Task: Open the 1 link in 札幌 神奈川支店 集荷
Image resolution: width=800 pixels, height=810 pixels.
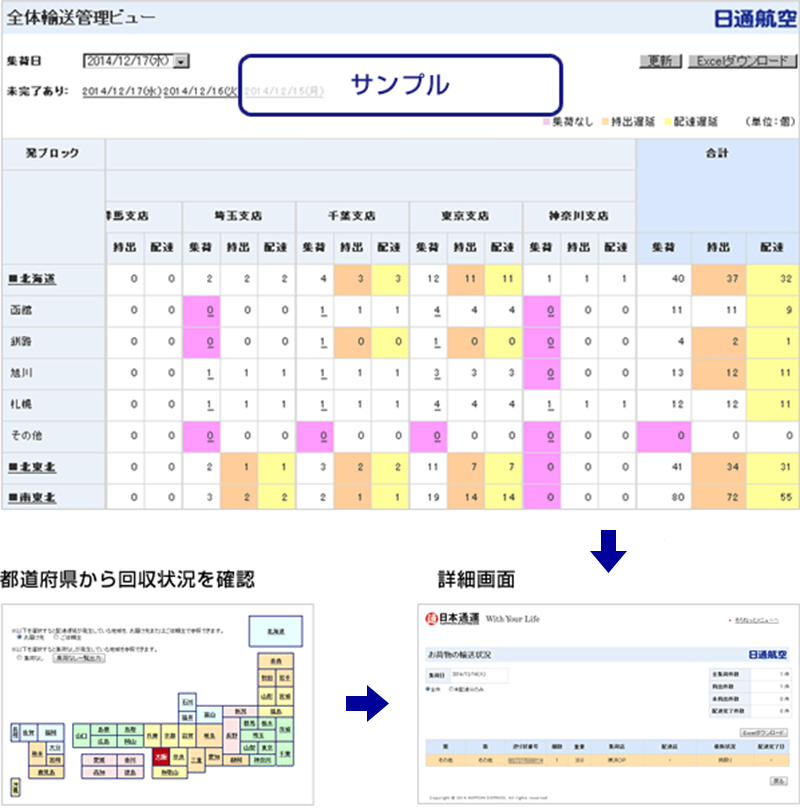Action: click(x=551, y=404)
